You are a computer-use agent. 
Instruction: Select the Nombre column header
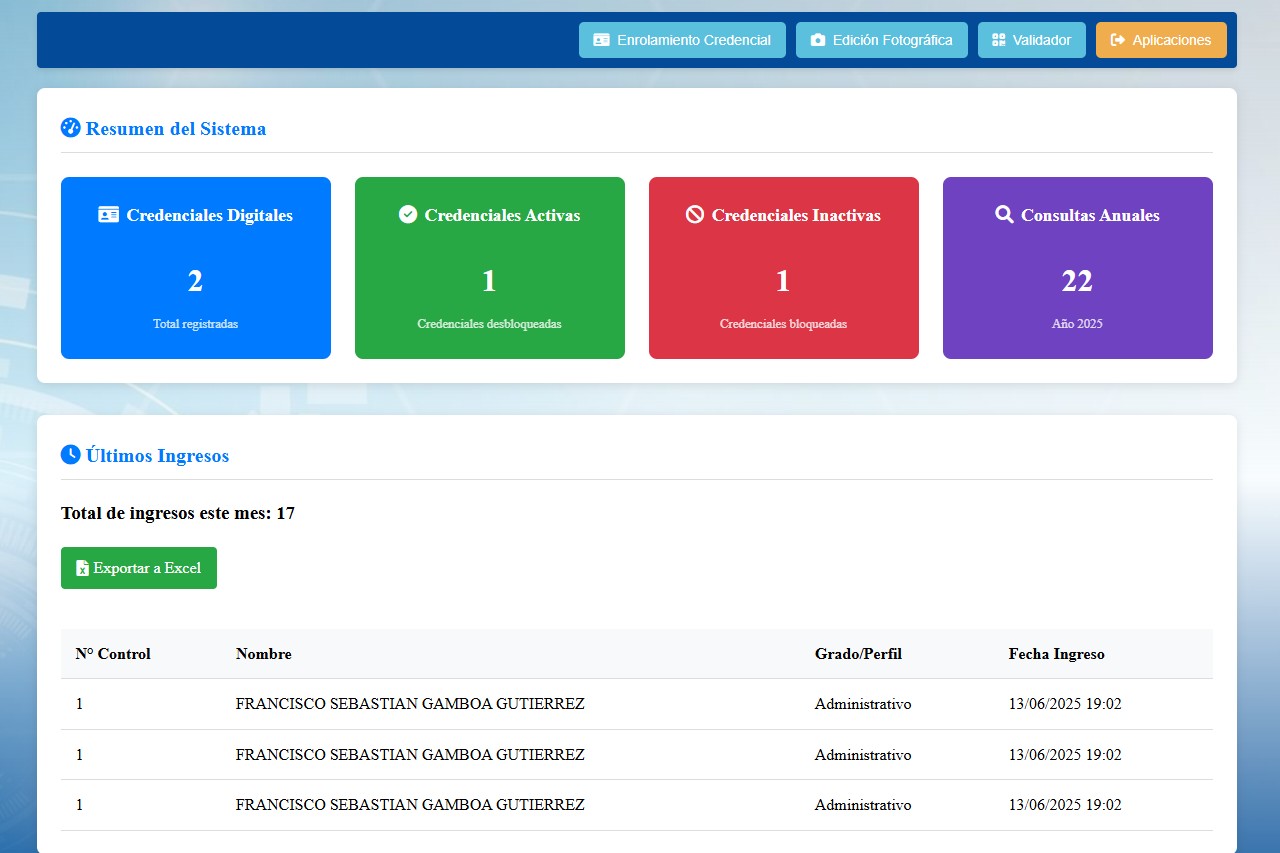point(264,654)
